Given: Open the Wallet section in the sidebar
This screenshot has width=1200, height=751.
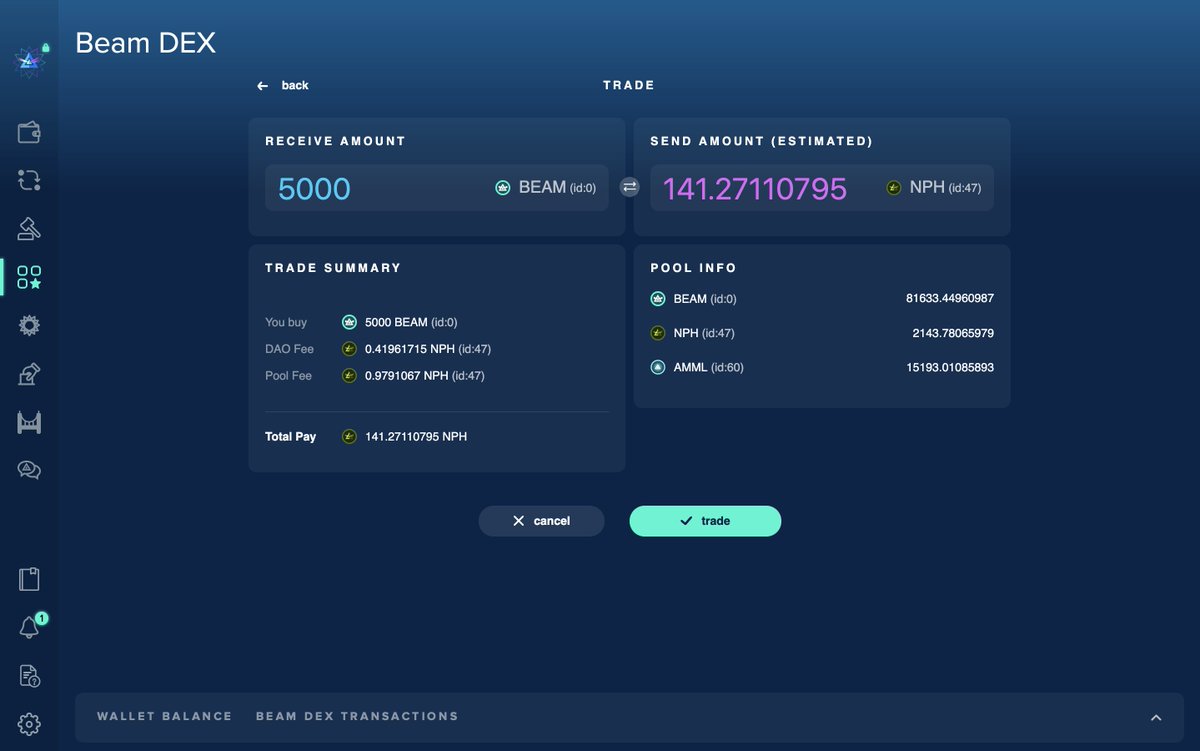Looking at the screenshot, I should pos(29,132).
